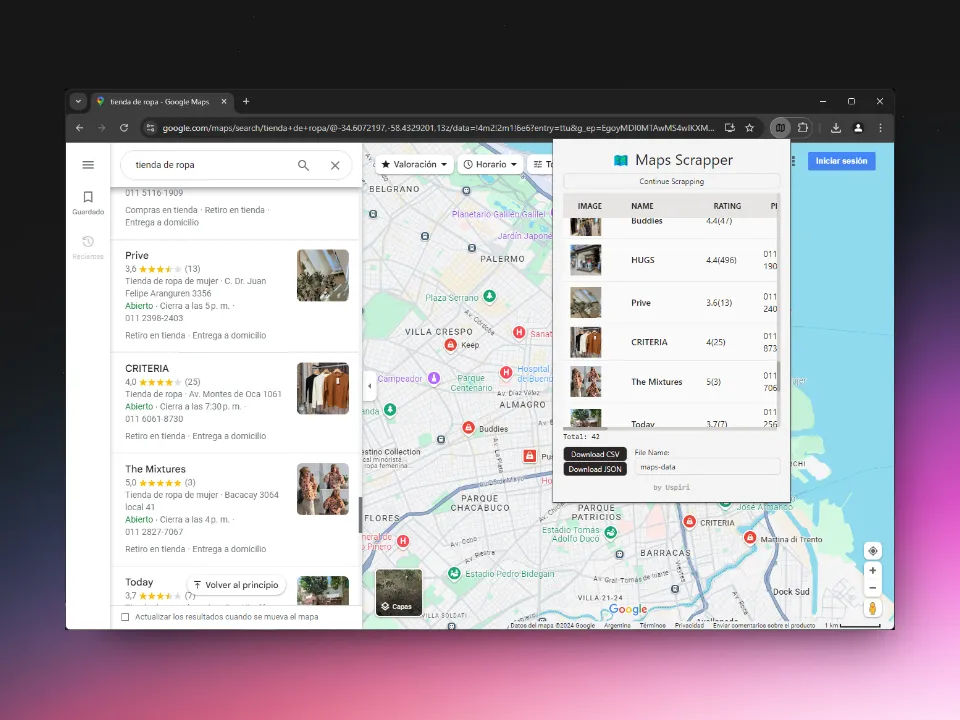This screenshot has width=960, height=720.
Task: Click the results list scrollbar thumb
Action: (360, 514)
